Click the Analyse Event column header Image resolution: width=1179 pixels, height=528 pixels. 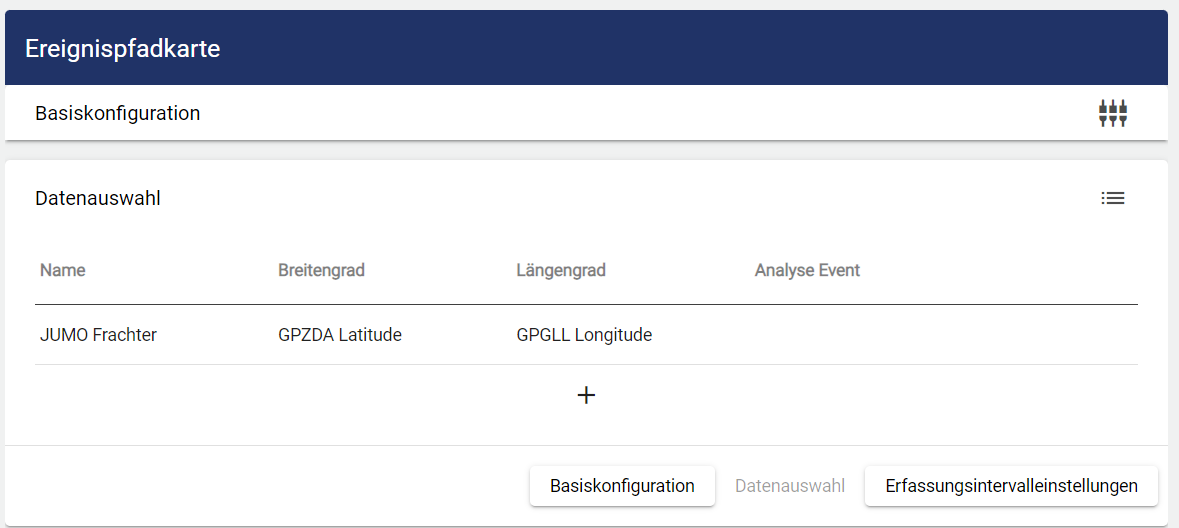pos(807,270)
